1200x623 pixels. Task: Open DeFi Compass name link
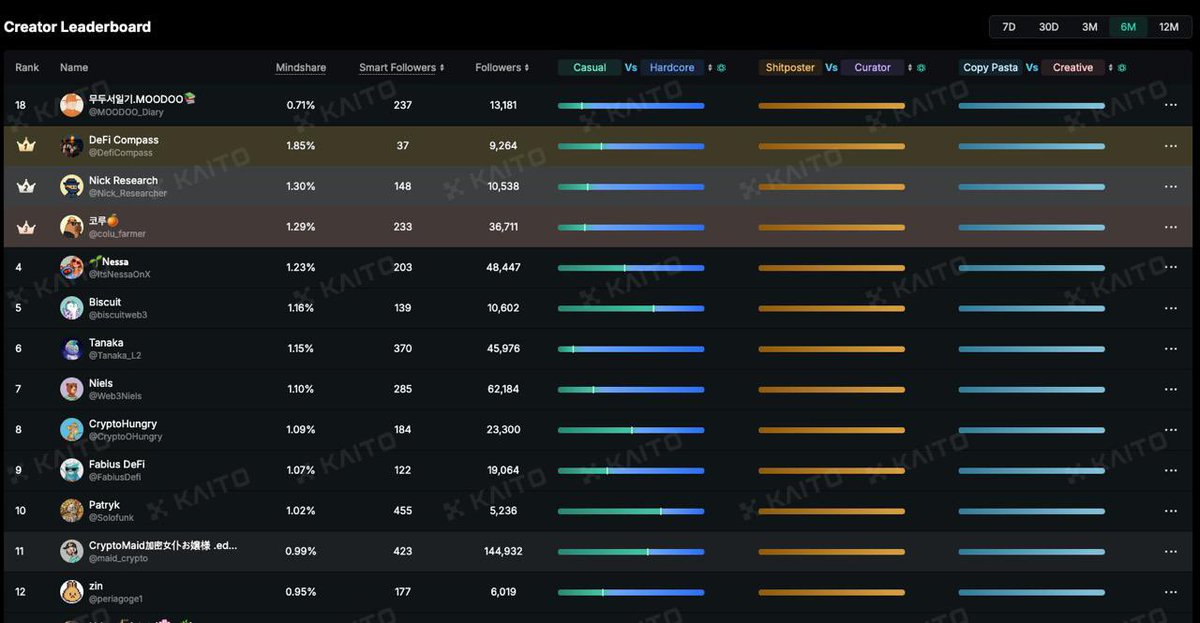tap(123, 140)
